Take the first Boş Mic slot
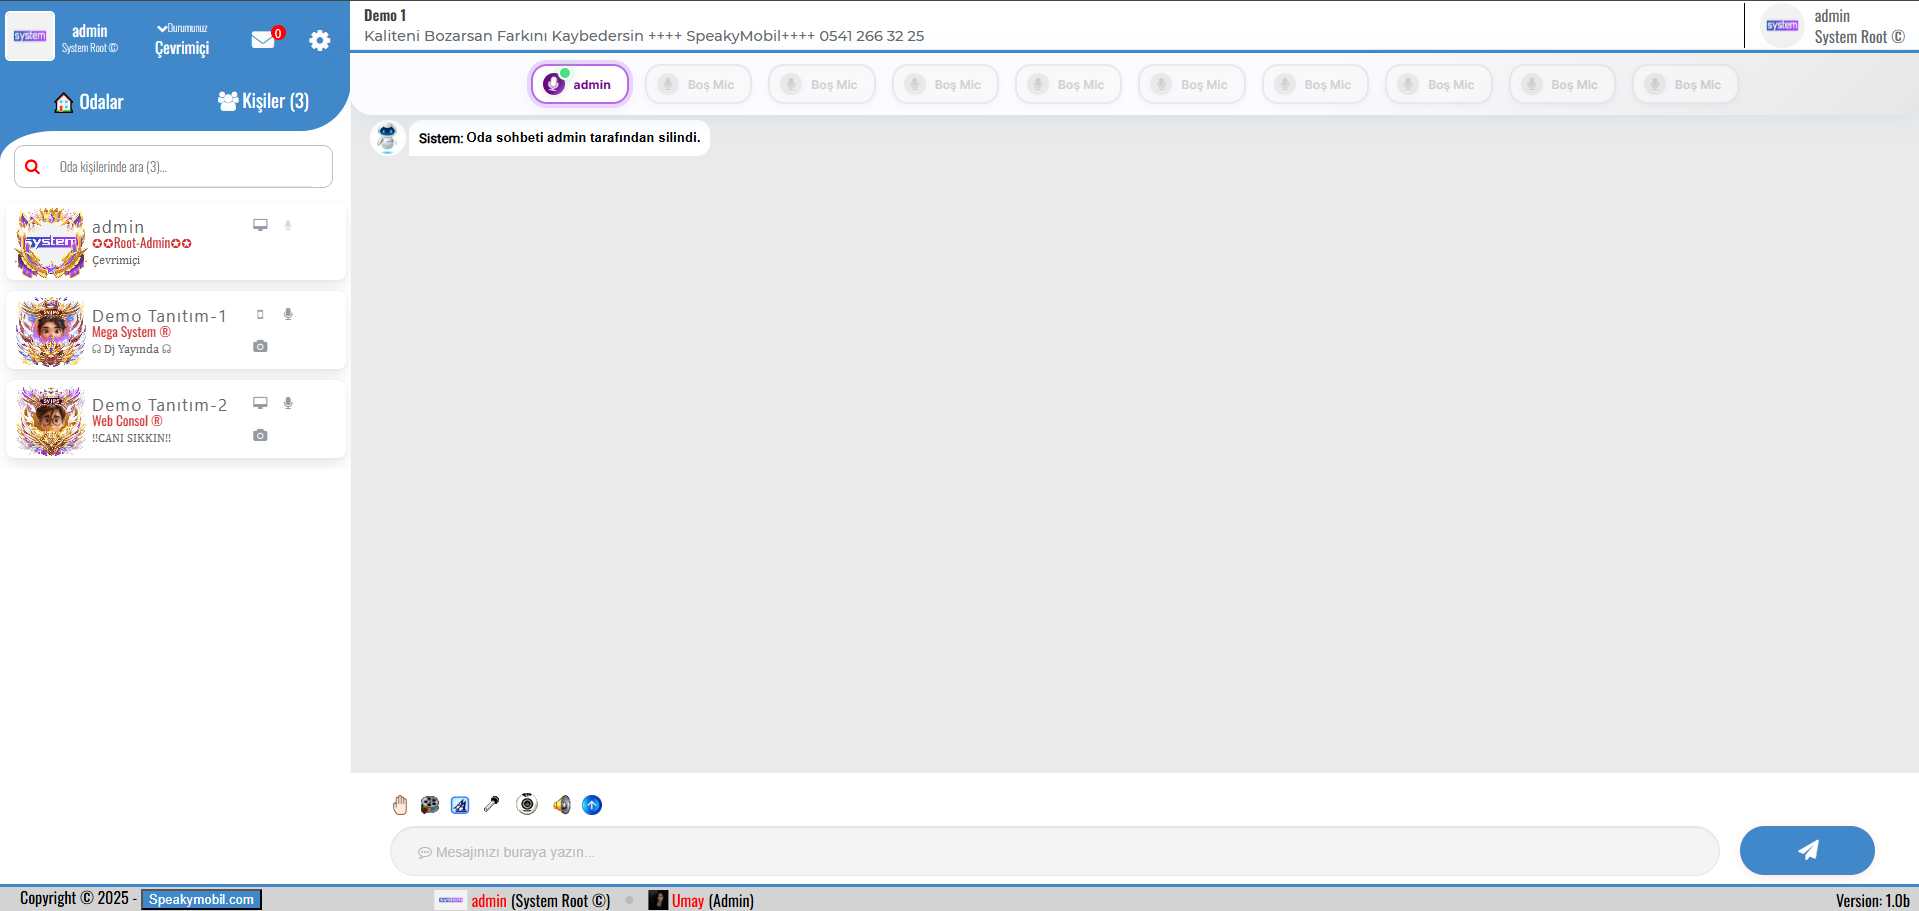This screenshot has width=1919, height=911. tap(698, 84)
